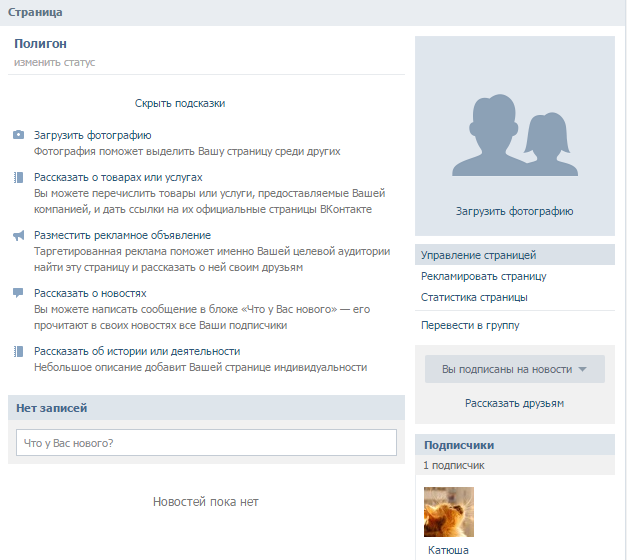The width and height of the screenshot is (633, 560).
Task: Select Рекламировать страницу in the side menu
Action: (483, 276)
